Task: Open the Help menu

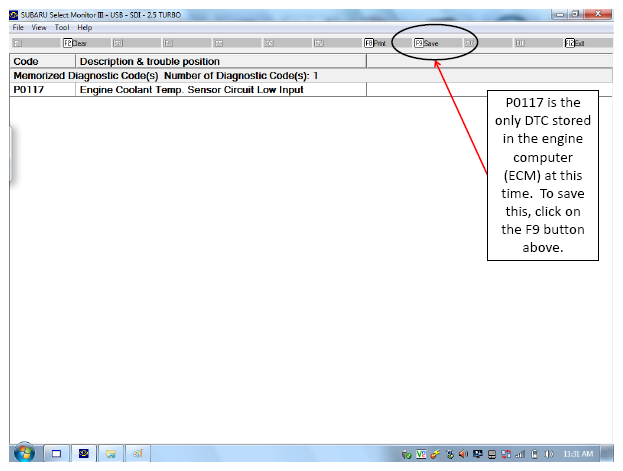Action: [85, 27]
